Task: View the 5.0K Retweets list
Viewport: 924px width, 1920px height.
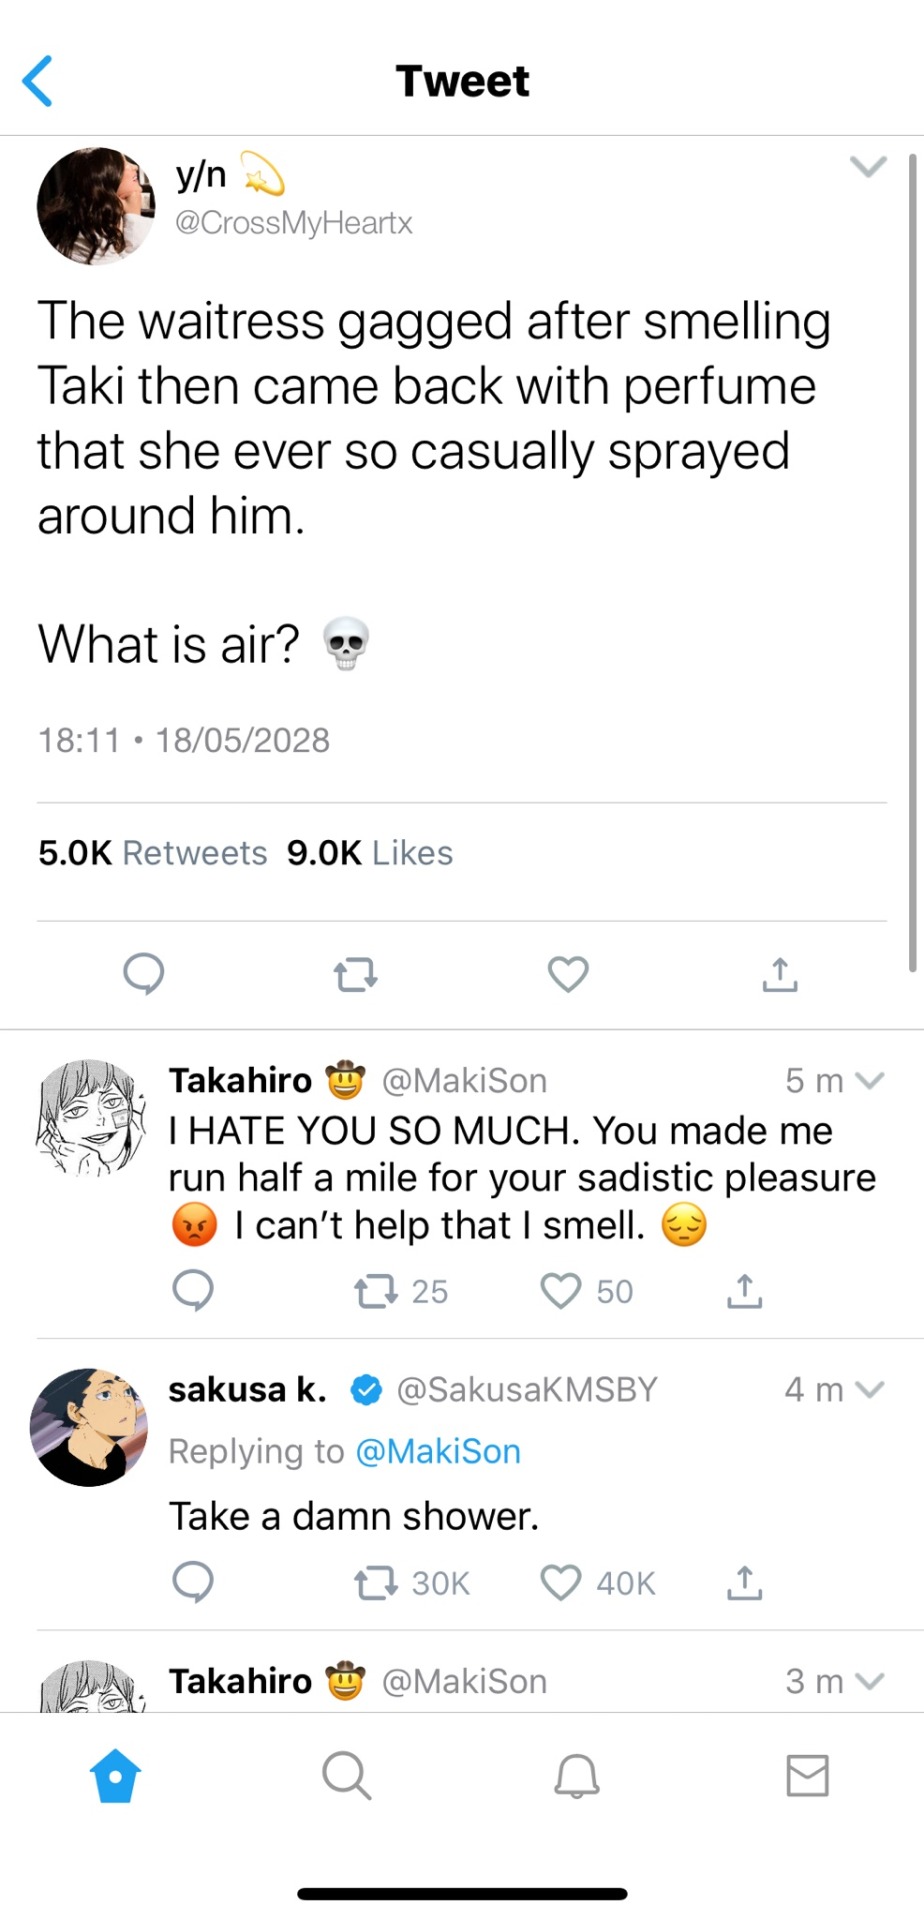Action: coord(153,853)
